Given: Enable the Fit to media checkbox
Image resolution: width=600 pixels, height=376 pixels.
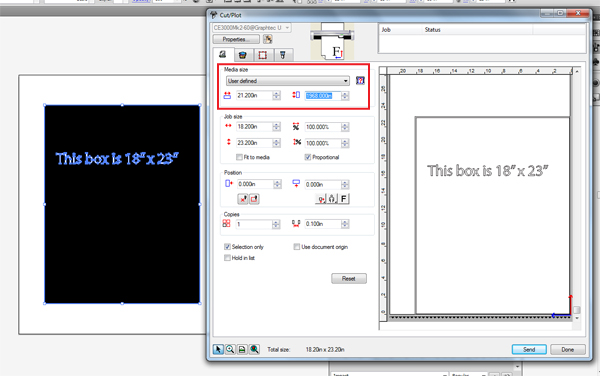Looking at the screenshot, I should pos(240,157).
